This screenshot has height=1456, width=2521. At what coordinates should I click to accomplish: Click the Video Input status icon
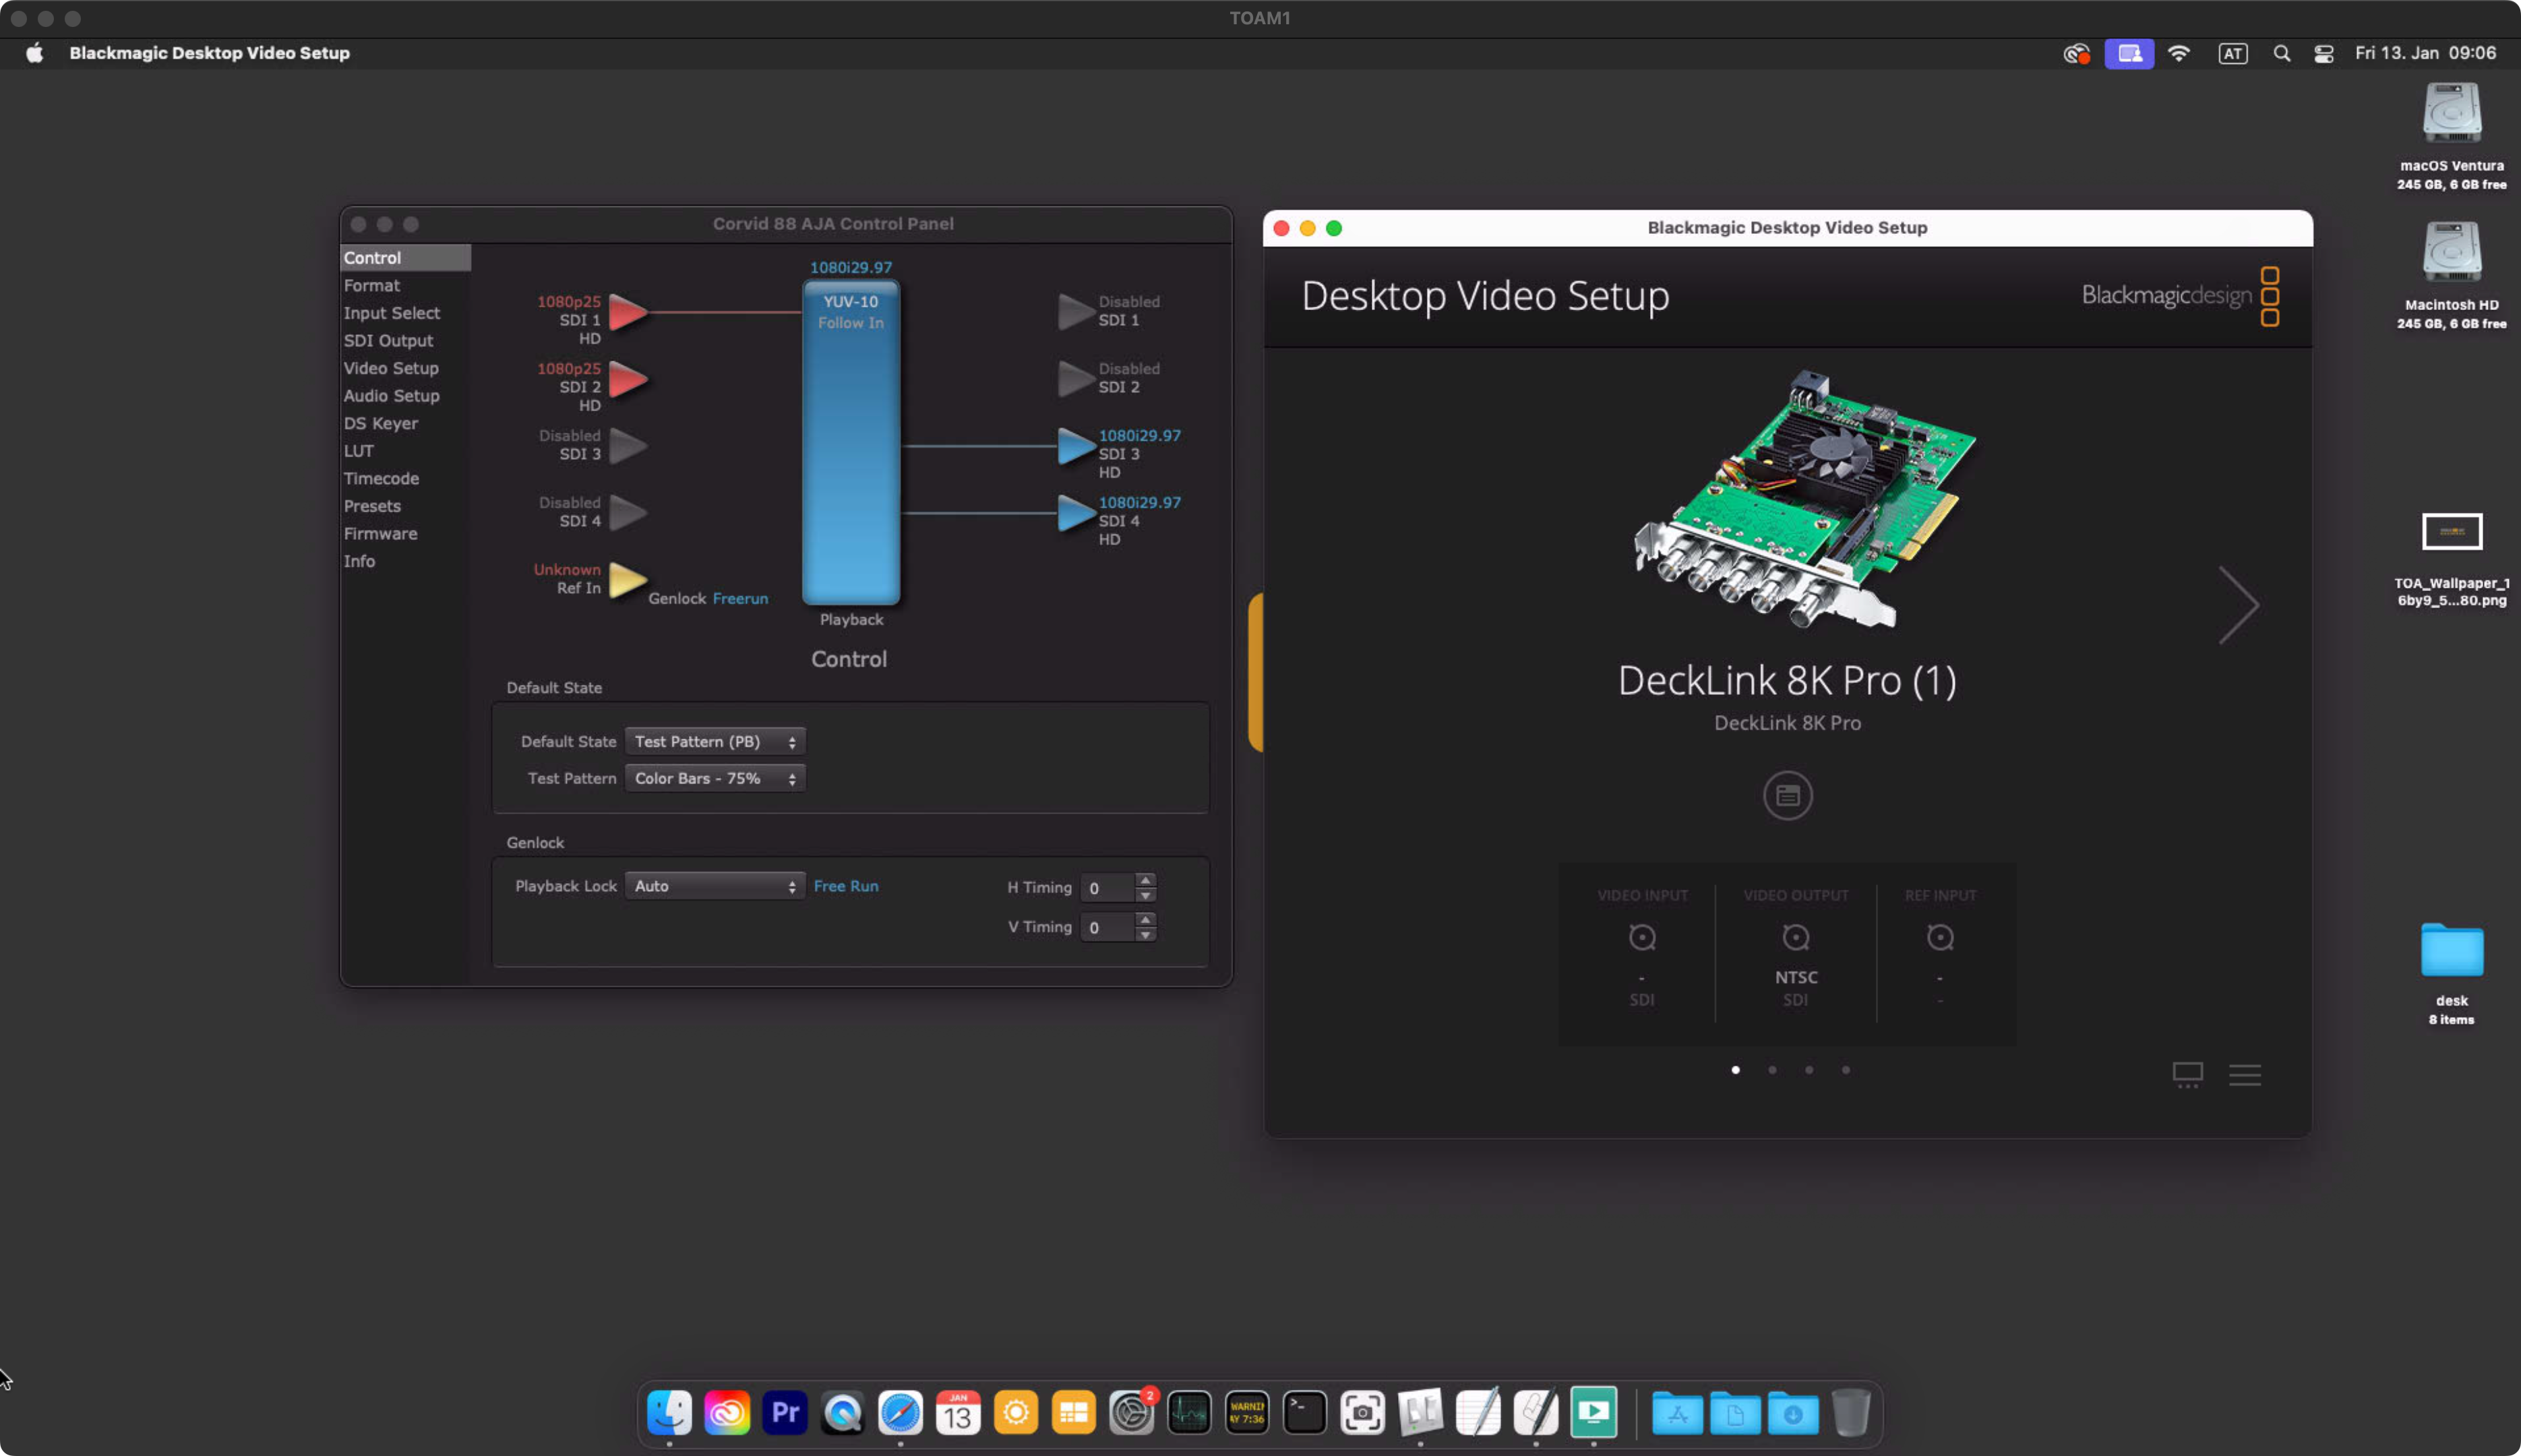1642,937
